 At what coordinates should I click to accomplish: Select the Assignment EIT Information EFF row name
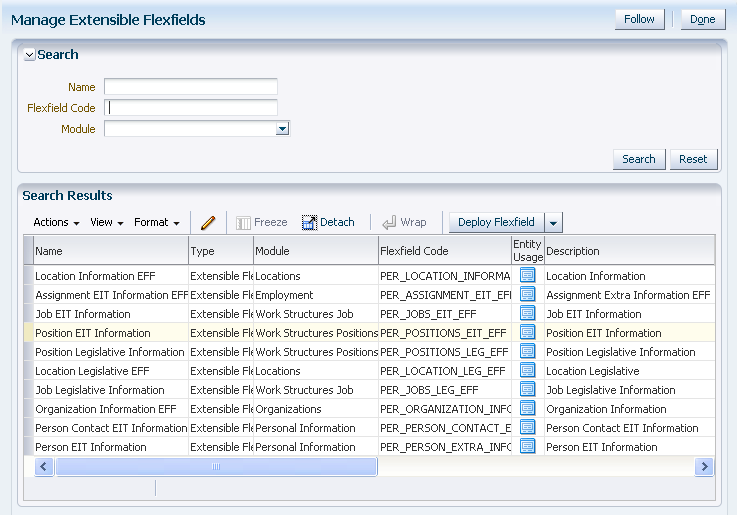click(111, 295)
